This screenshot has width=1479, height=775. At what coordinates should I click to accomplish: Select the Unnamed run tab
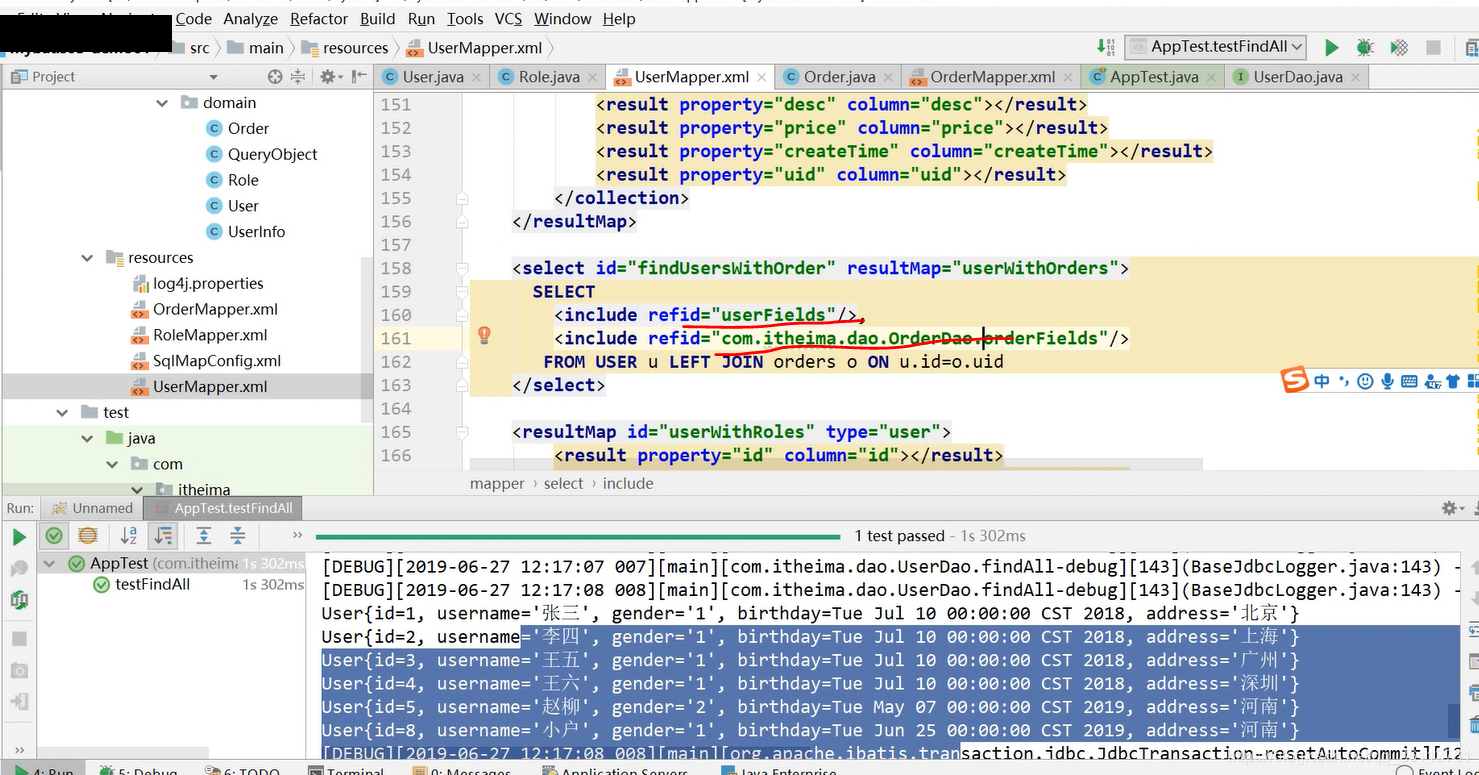point(91,508)
